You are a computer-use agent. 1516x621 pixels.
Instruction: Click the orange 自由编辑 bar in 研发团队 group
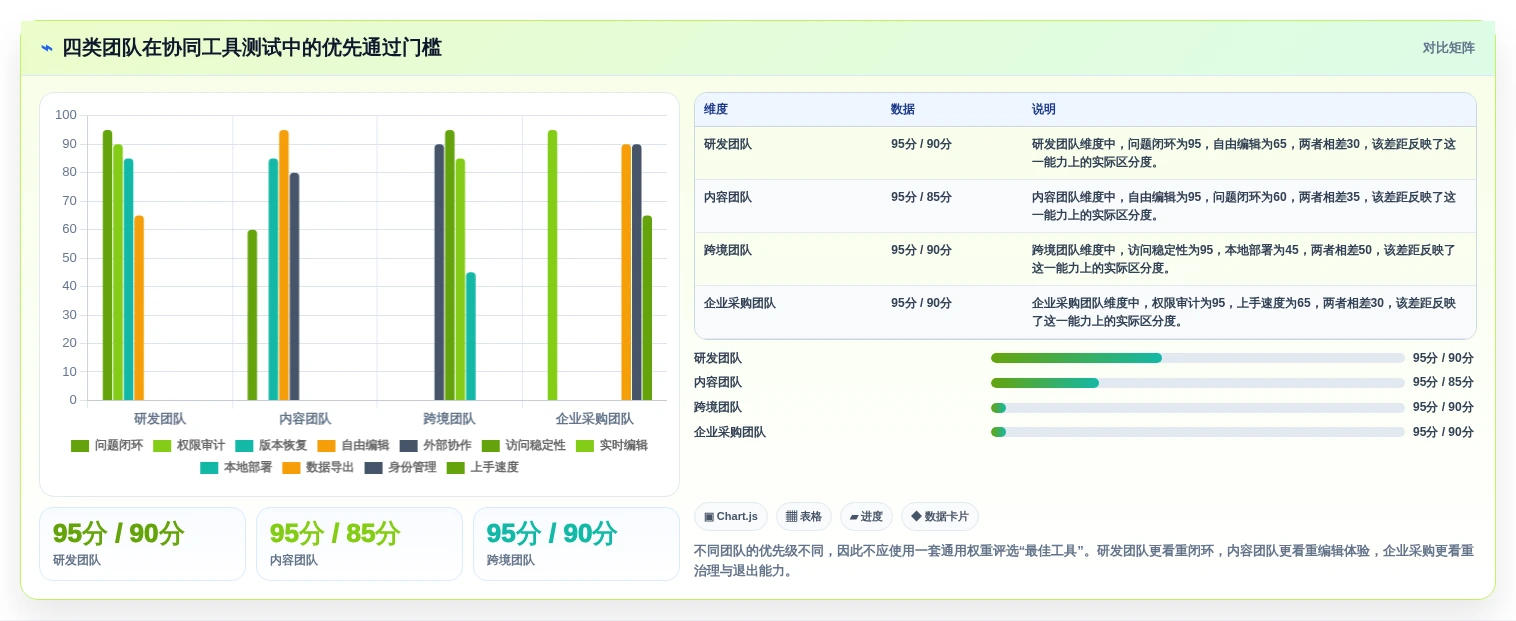139,308
